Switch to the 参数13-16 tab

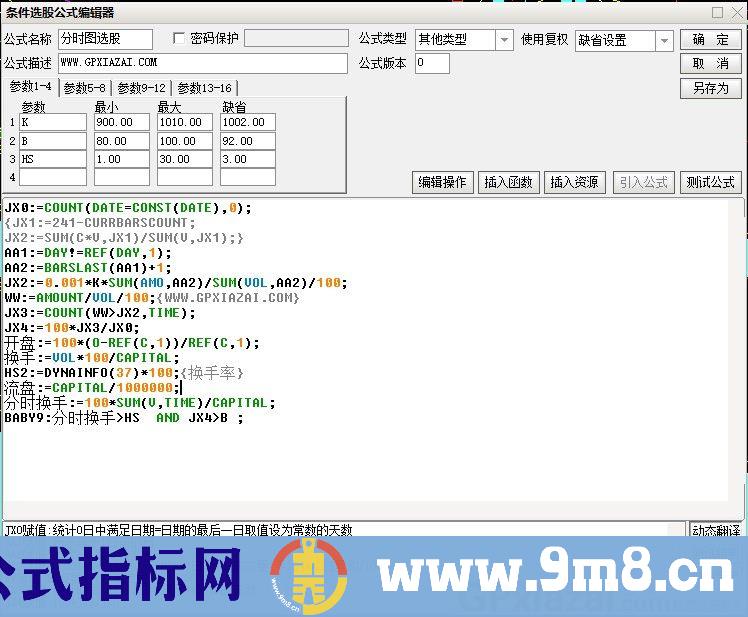[x=204, y=88]
